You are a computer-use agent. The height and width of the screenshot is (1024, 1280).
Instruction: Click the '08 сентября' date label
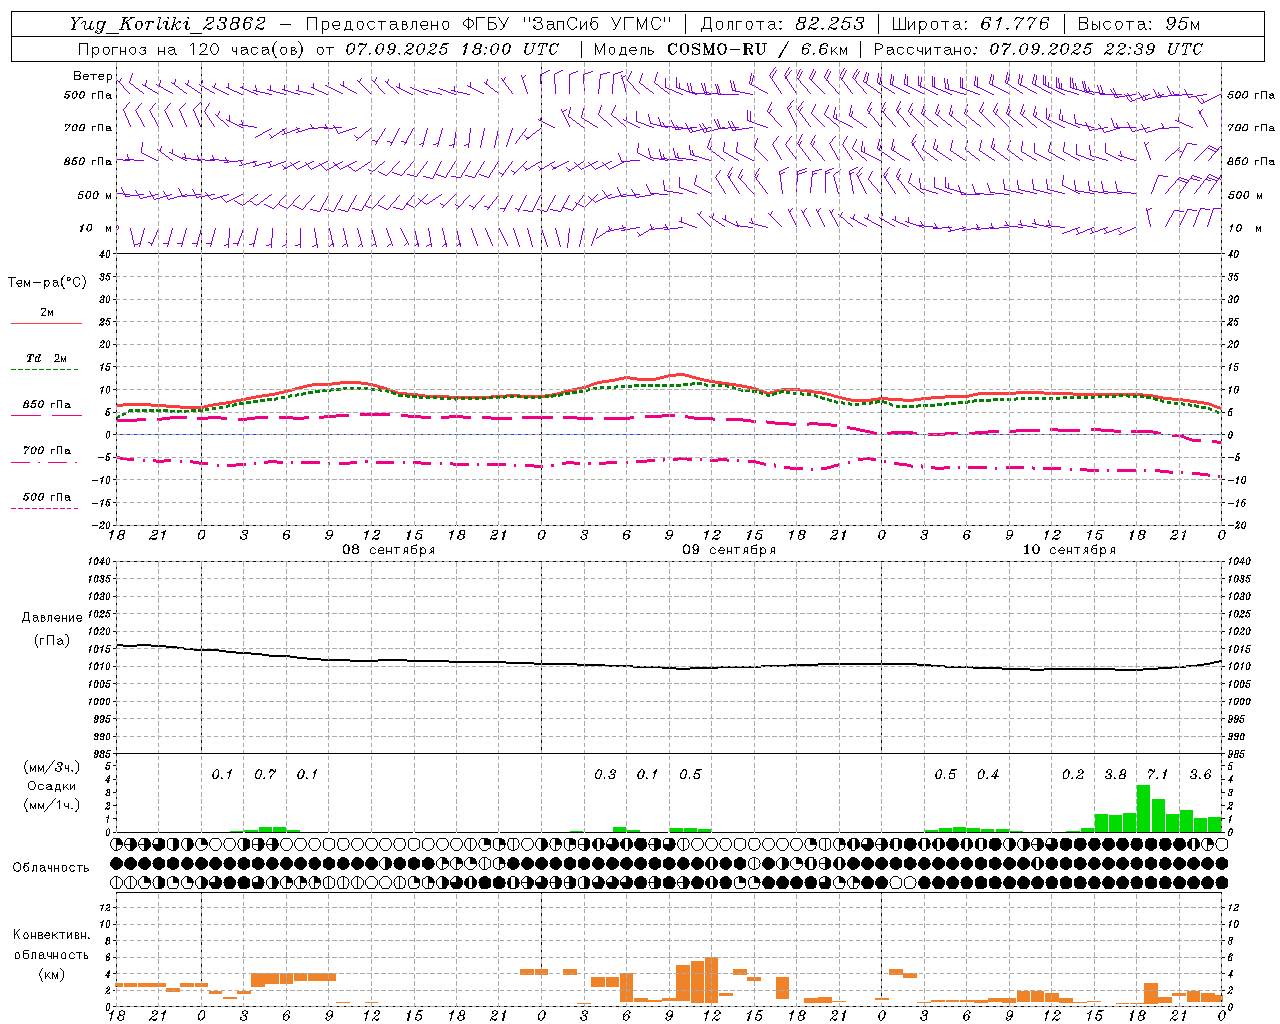click(x=388, y=550)
